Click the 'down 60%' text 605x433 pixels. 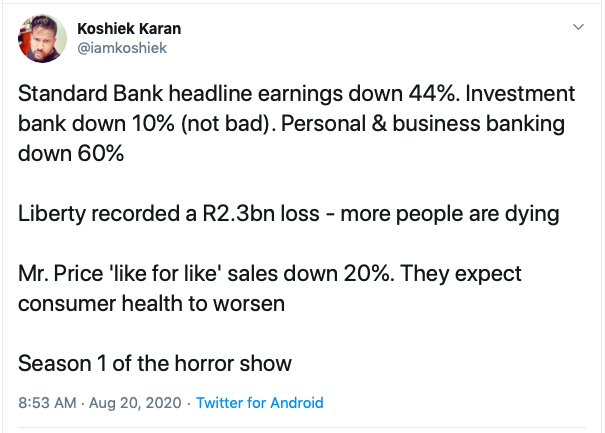[x=71, y=154]
